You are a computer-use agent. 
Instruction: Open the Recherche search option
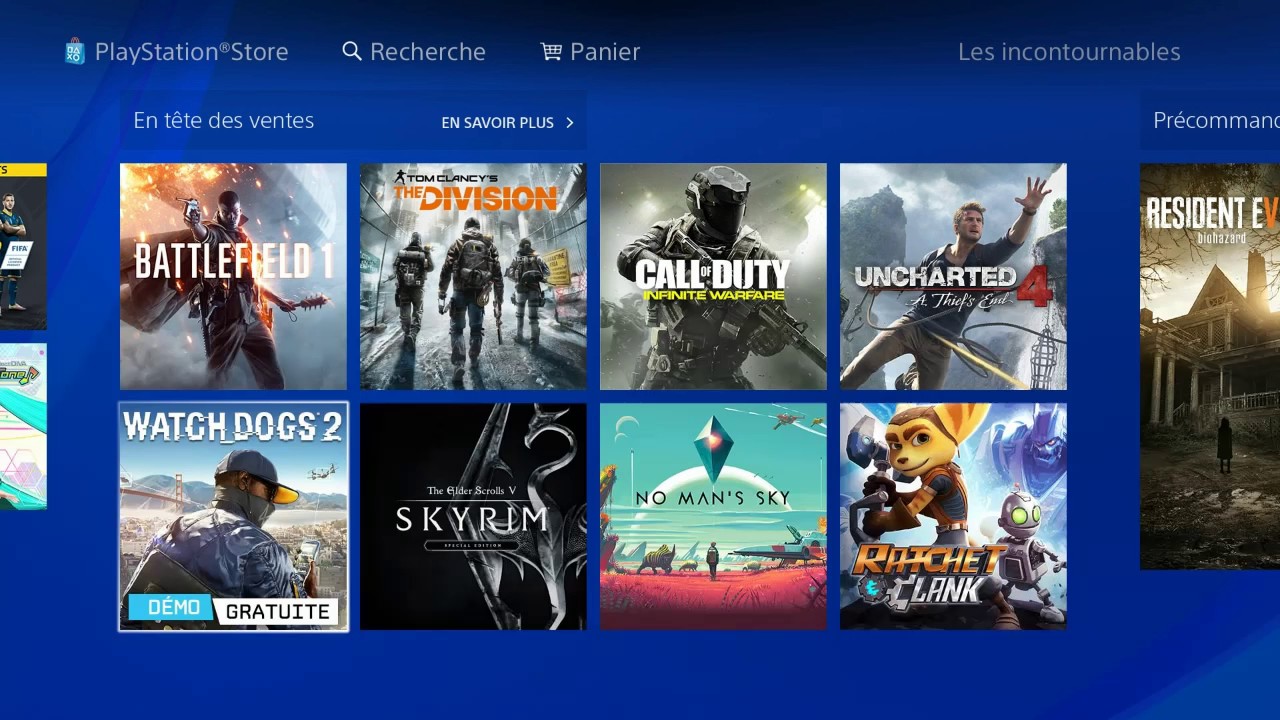pyautogui.click(x=428, y=52)
